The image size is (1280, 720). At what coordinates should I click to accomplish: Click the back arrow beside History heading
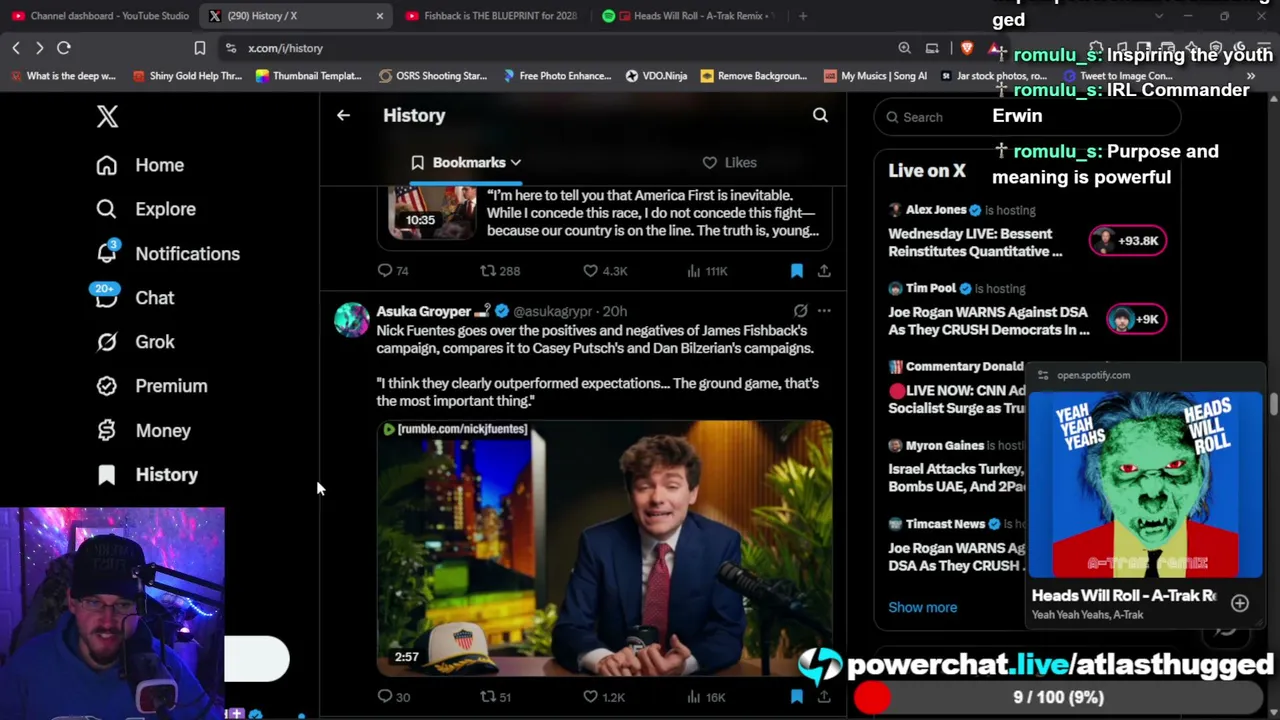(x=343, y=115)
